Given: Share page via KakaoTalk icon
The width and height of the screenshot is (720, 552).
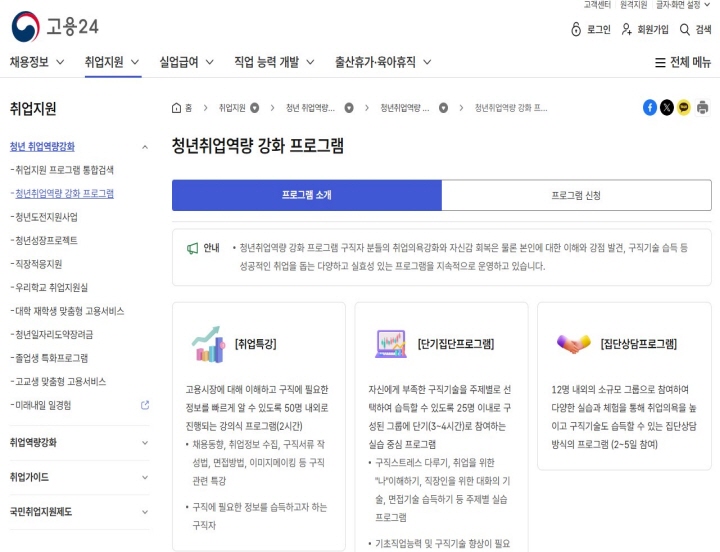Looking at the screenshot, I should (x=684, y=107).
